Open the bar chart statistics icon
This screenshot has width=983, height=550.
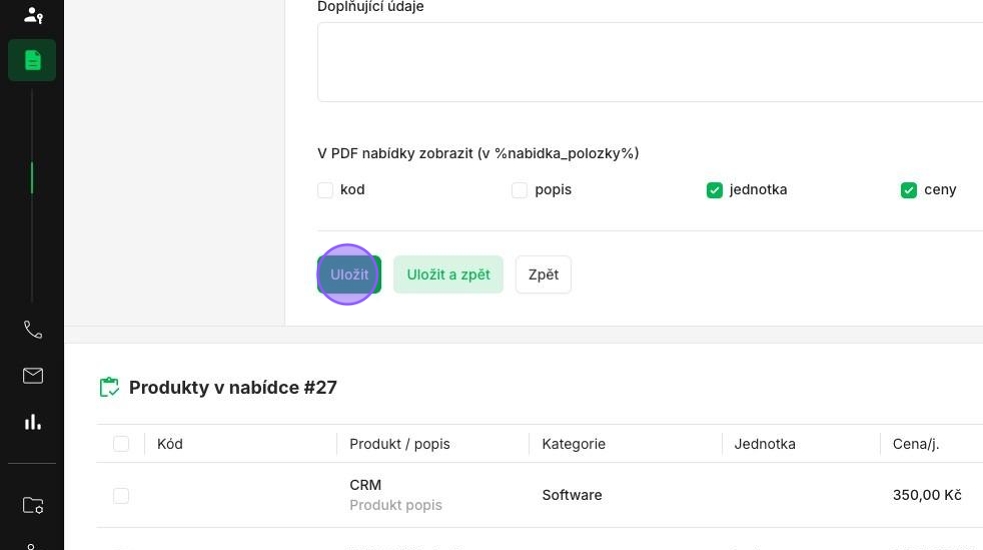[33, 422]
